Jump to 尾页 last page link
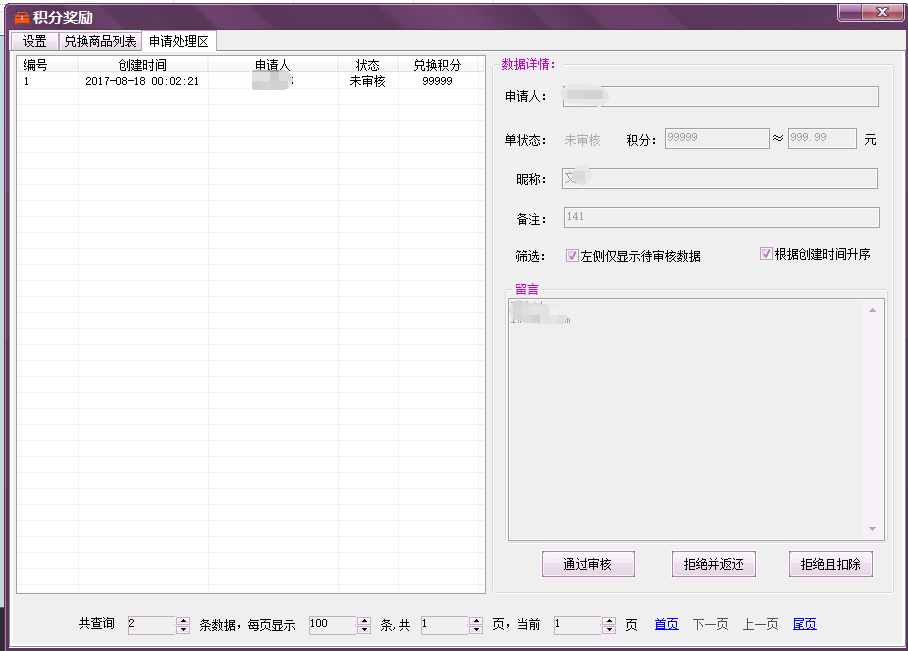The height and width of the screenshot is (651, 908). (x=804, y=624)
